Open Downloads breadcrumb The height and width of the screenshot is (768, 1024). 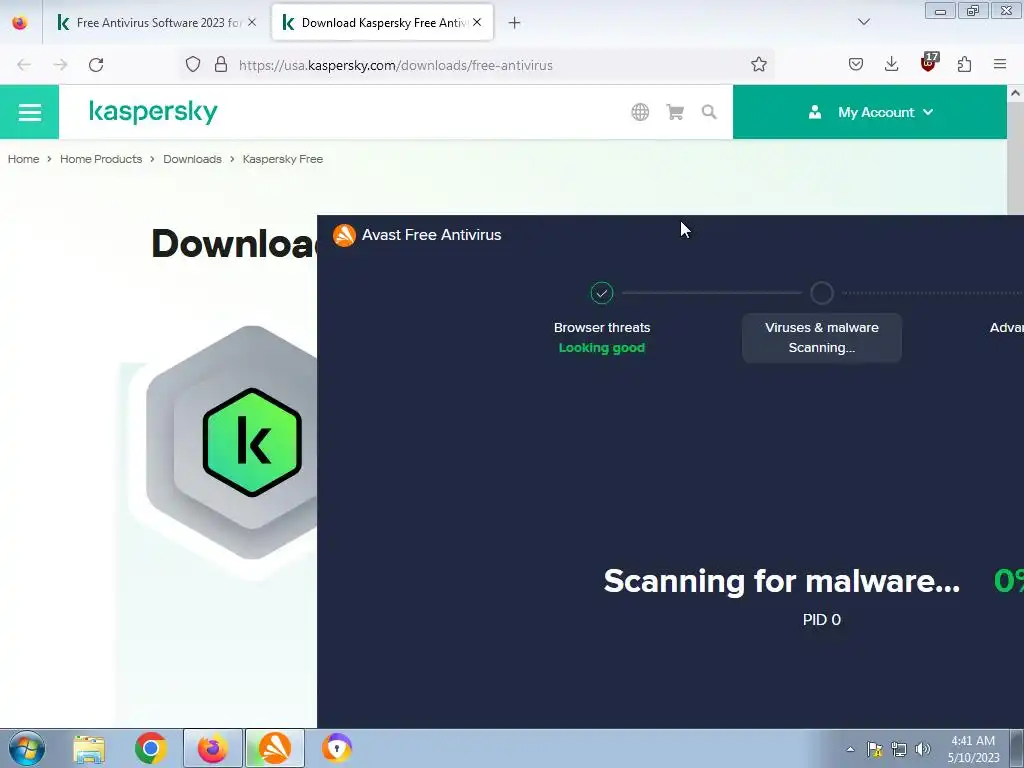pyautogui.click(x=192, y=159)
